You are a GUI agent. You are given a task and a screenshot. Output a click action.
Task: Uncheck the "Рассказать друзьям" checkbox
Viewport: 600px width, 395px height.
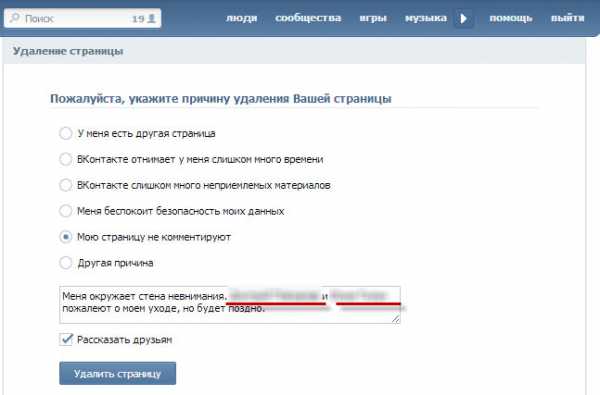66,339
